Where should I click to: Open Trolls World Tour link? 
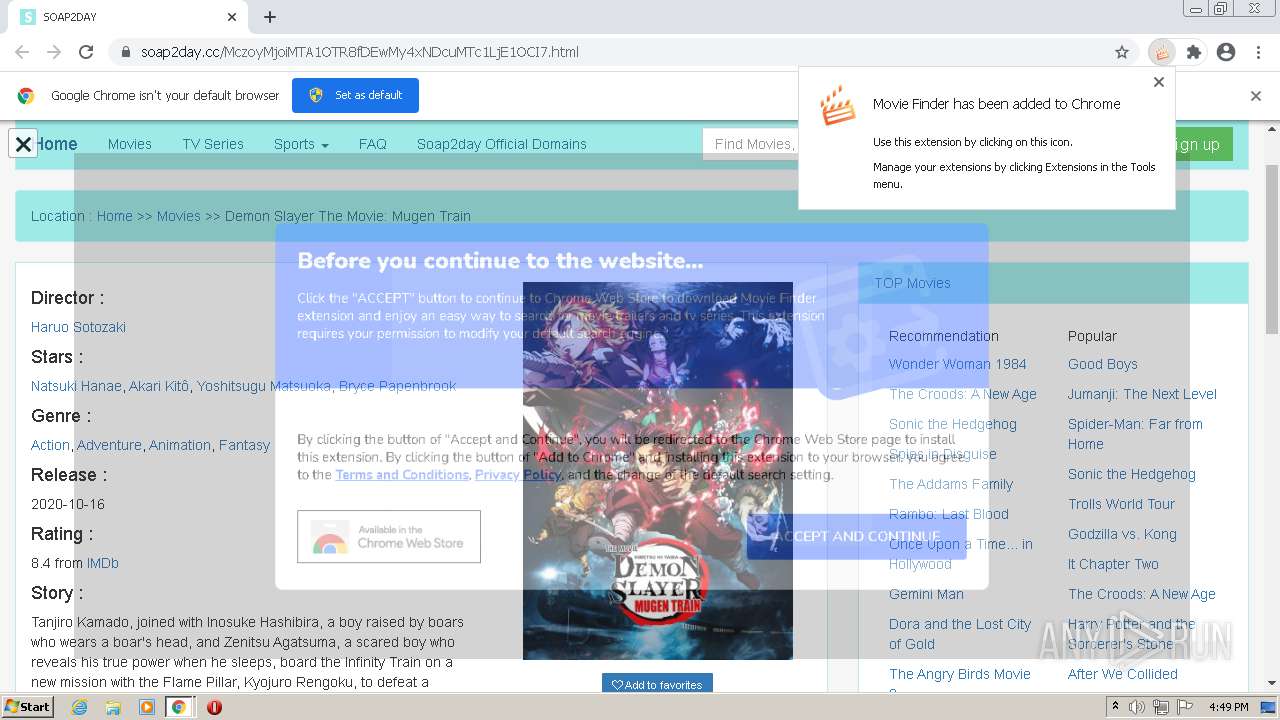(x=1121, y=504)
